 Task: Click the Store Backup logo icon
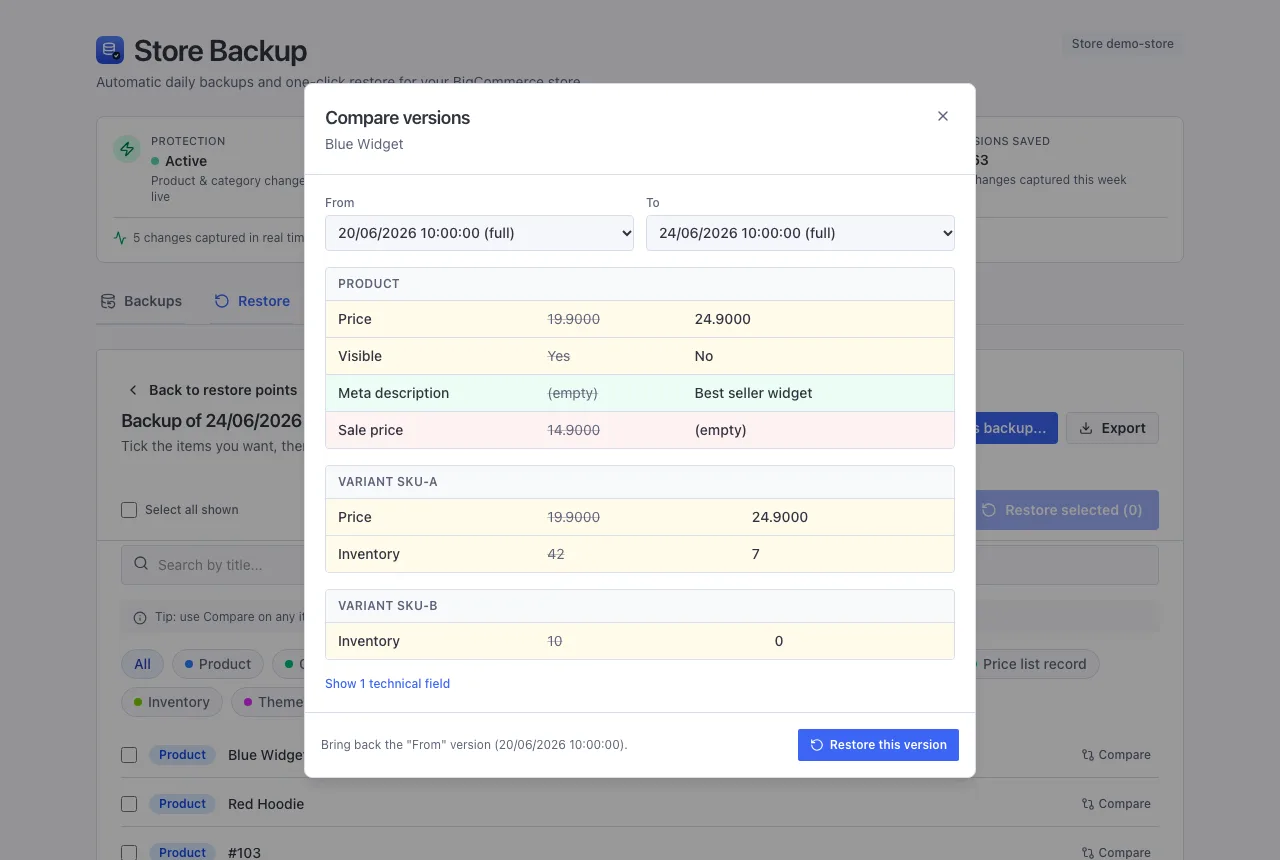click(110, 50)
